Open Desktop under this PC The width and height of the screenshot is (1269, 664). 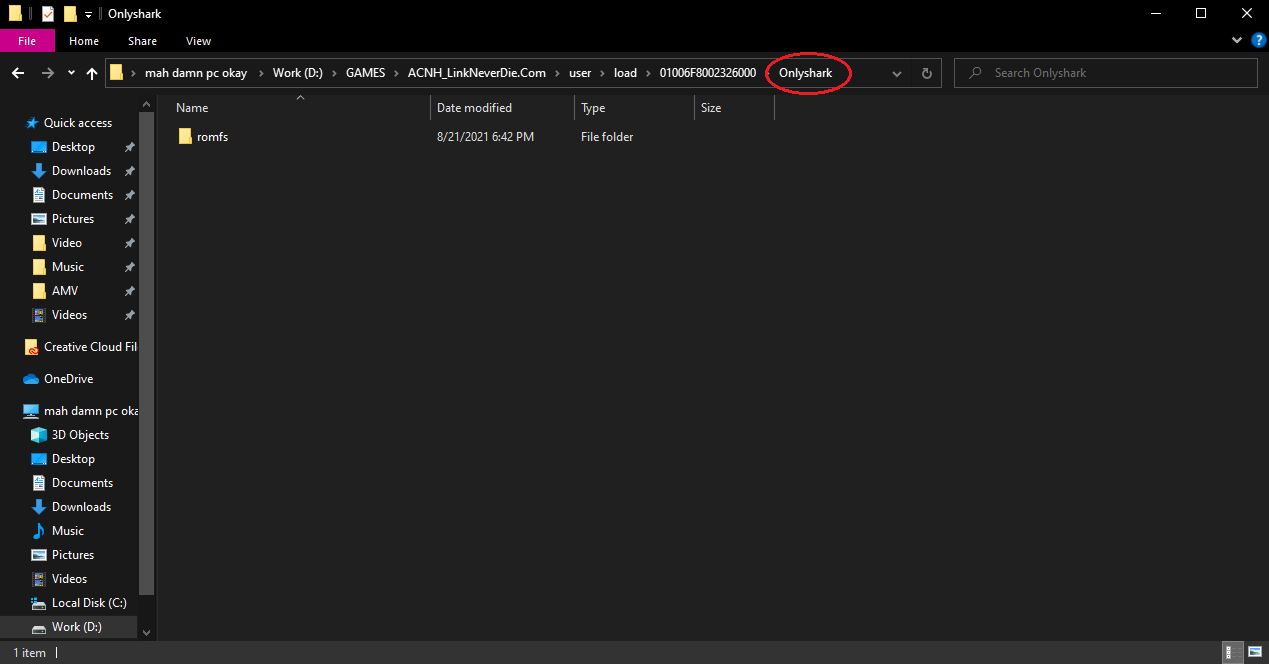[73, 459]
